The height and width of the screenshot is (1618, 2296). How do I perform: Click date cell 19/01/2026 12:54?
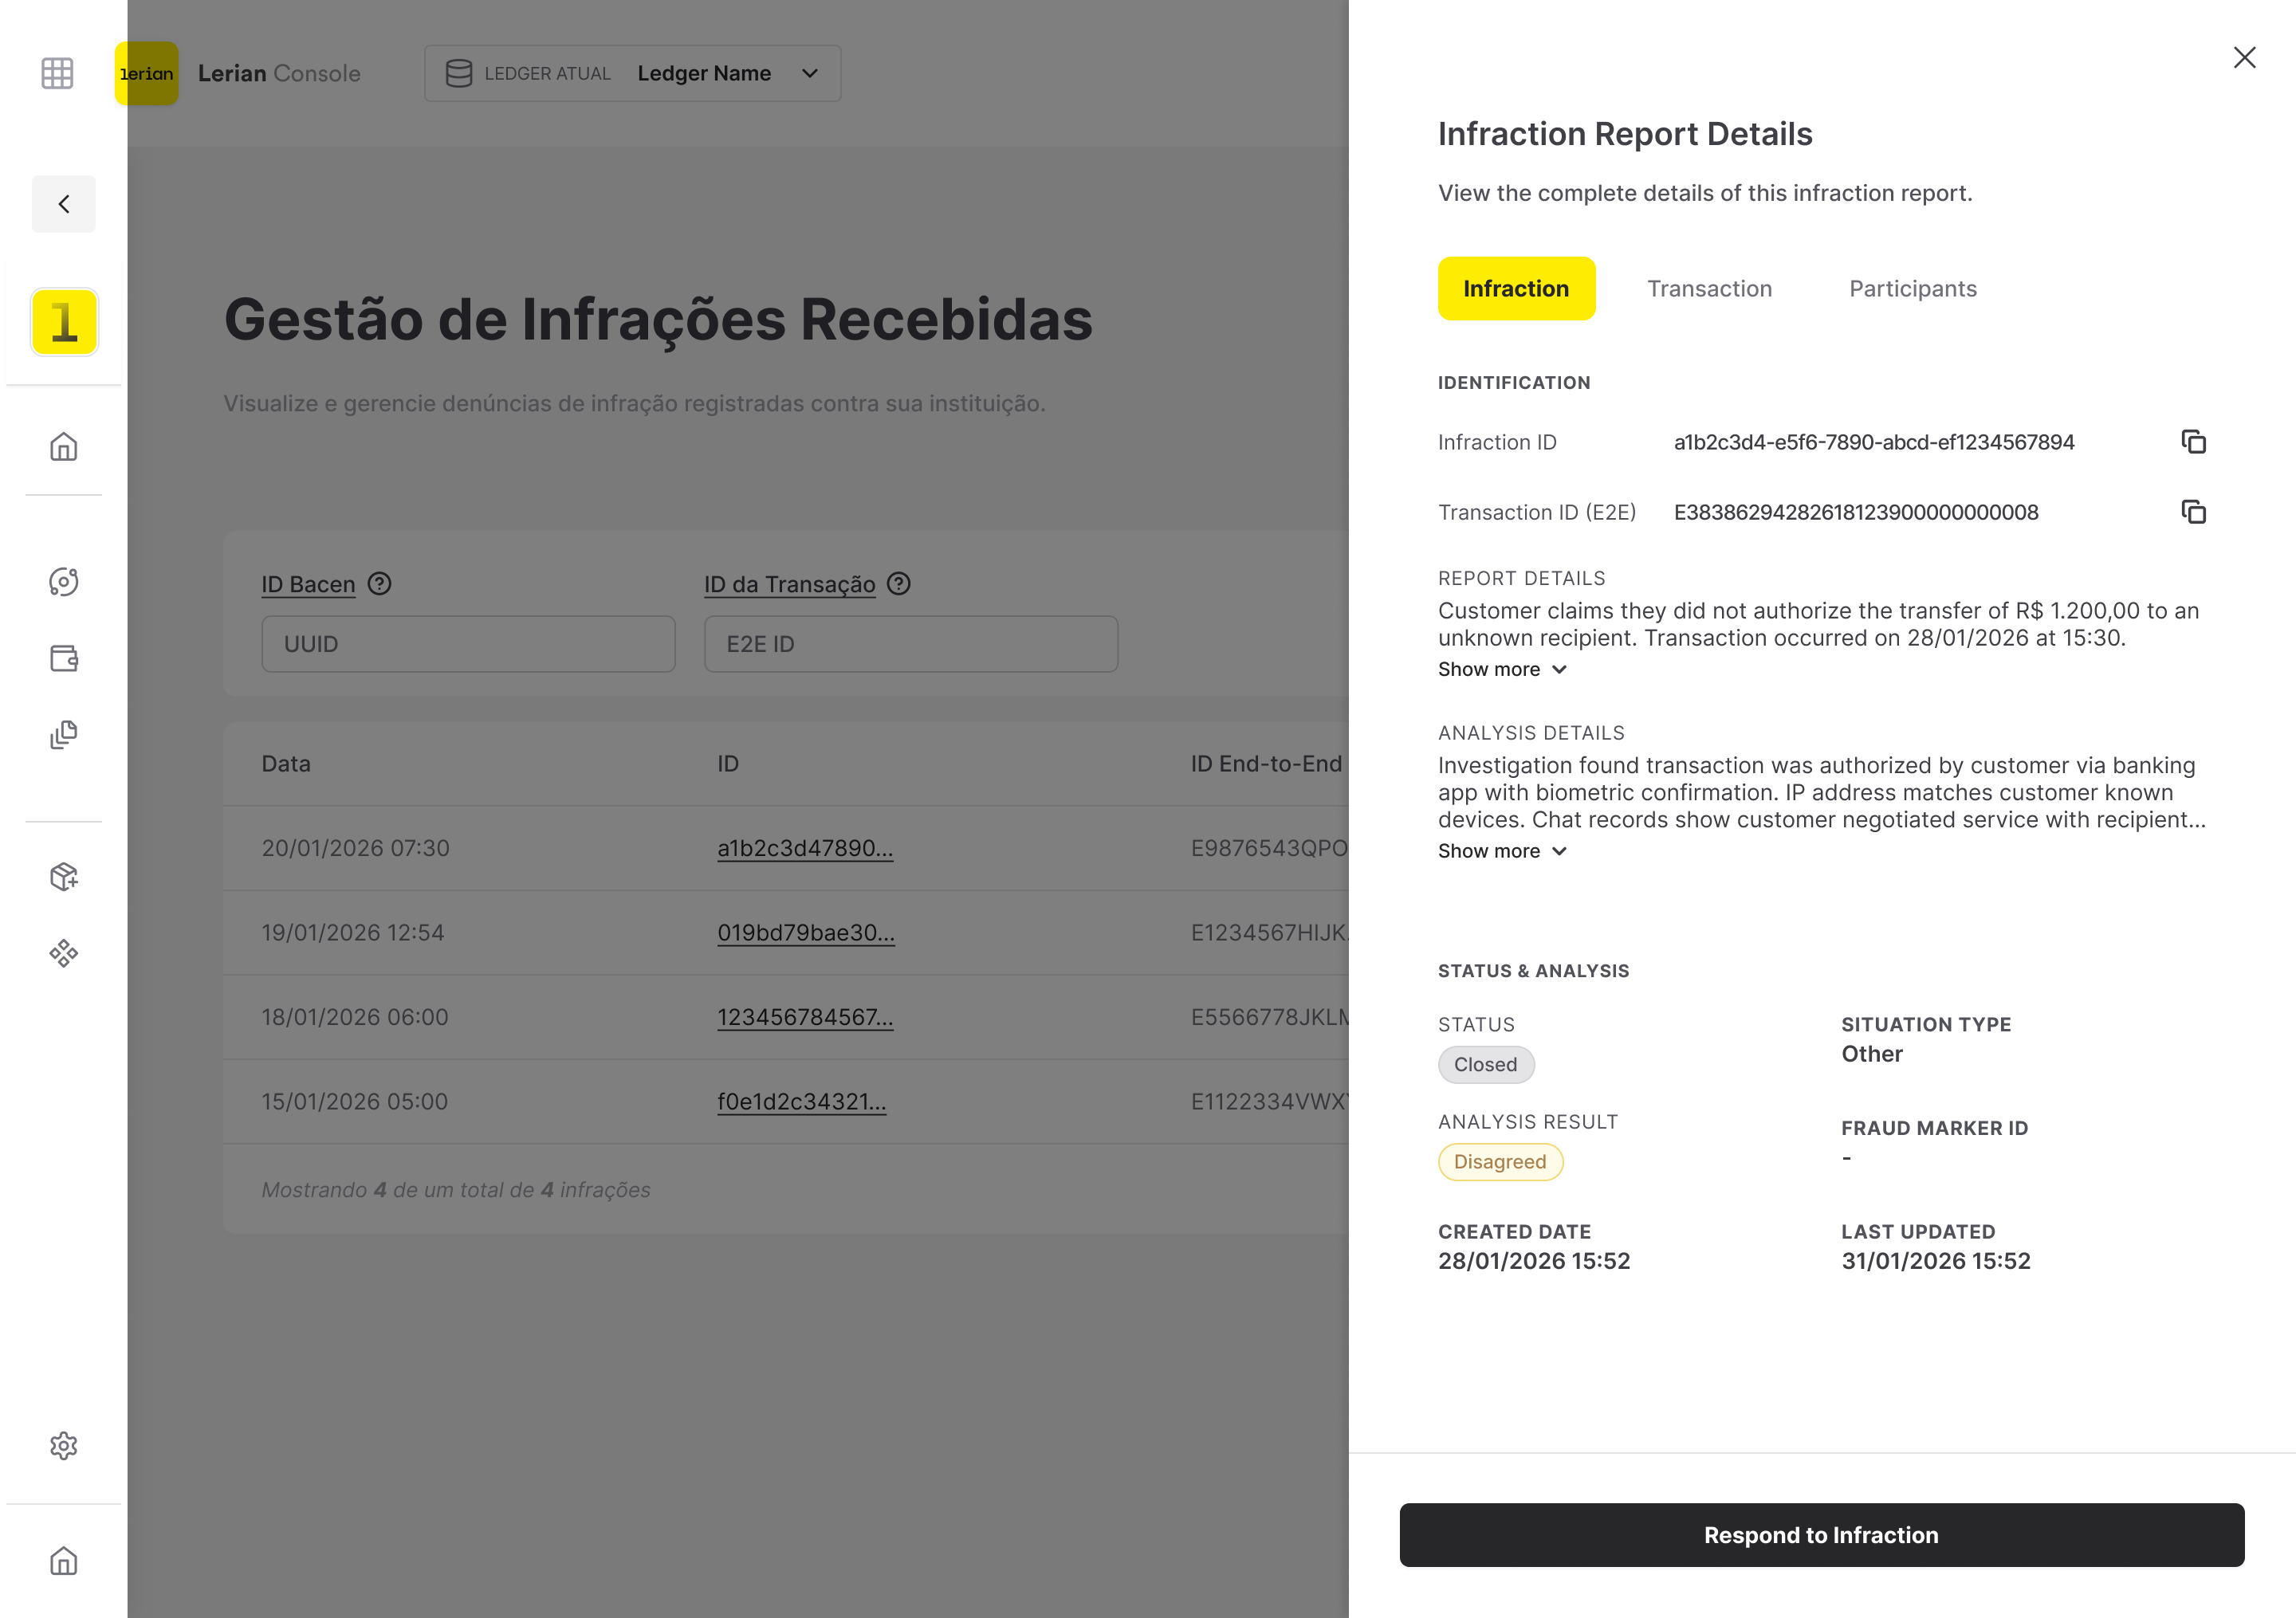click(353, 933)
